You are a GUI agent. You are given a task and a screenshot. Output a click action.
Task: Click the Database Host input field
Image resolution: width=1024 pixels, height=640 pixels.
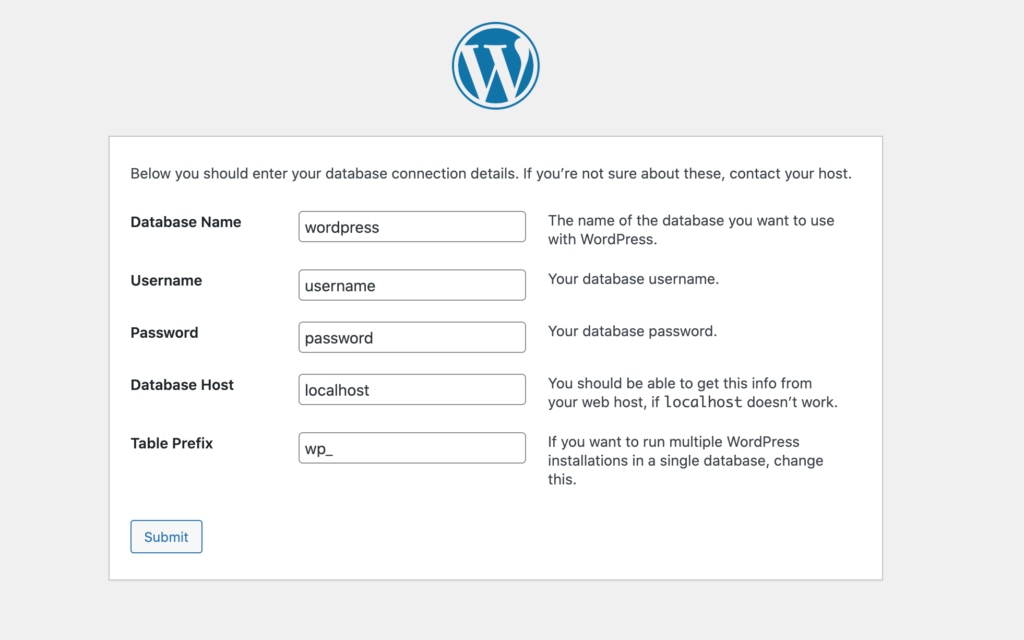point(412,390)
